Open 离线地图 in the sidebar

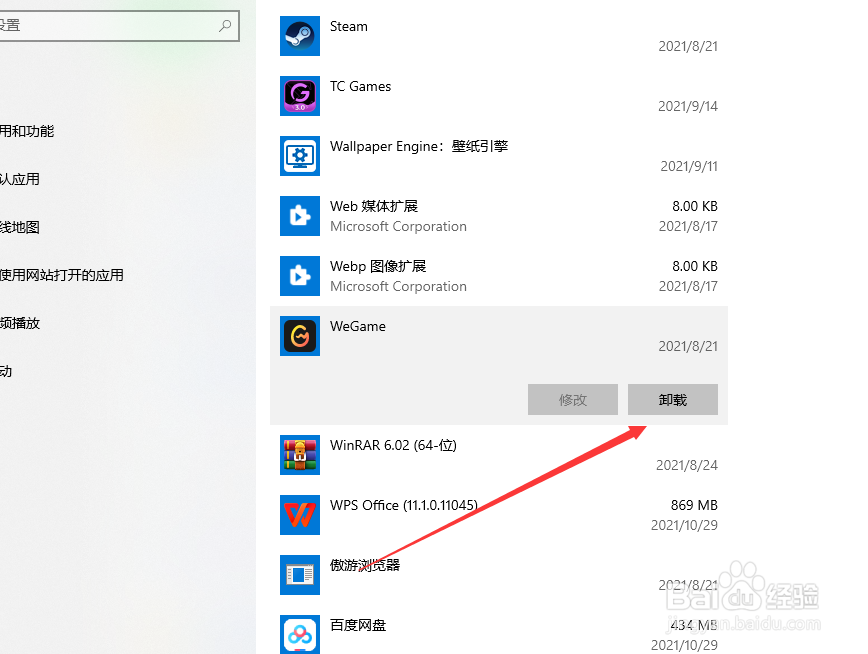coord(19,228)
